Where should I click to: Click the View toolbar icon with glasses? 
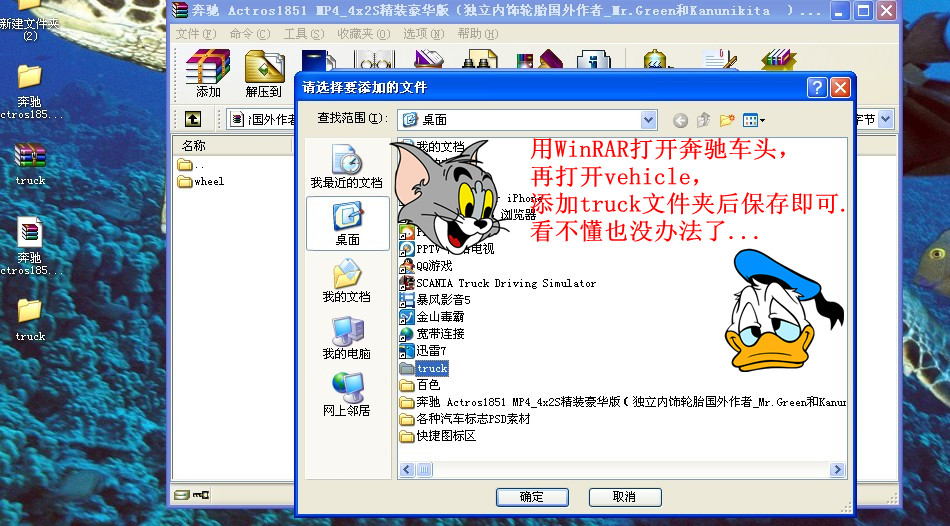[374, 59]
